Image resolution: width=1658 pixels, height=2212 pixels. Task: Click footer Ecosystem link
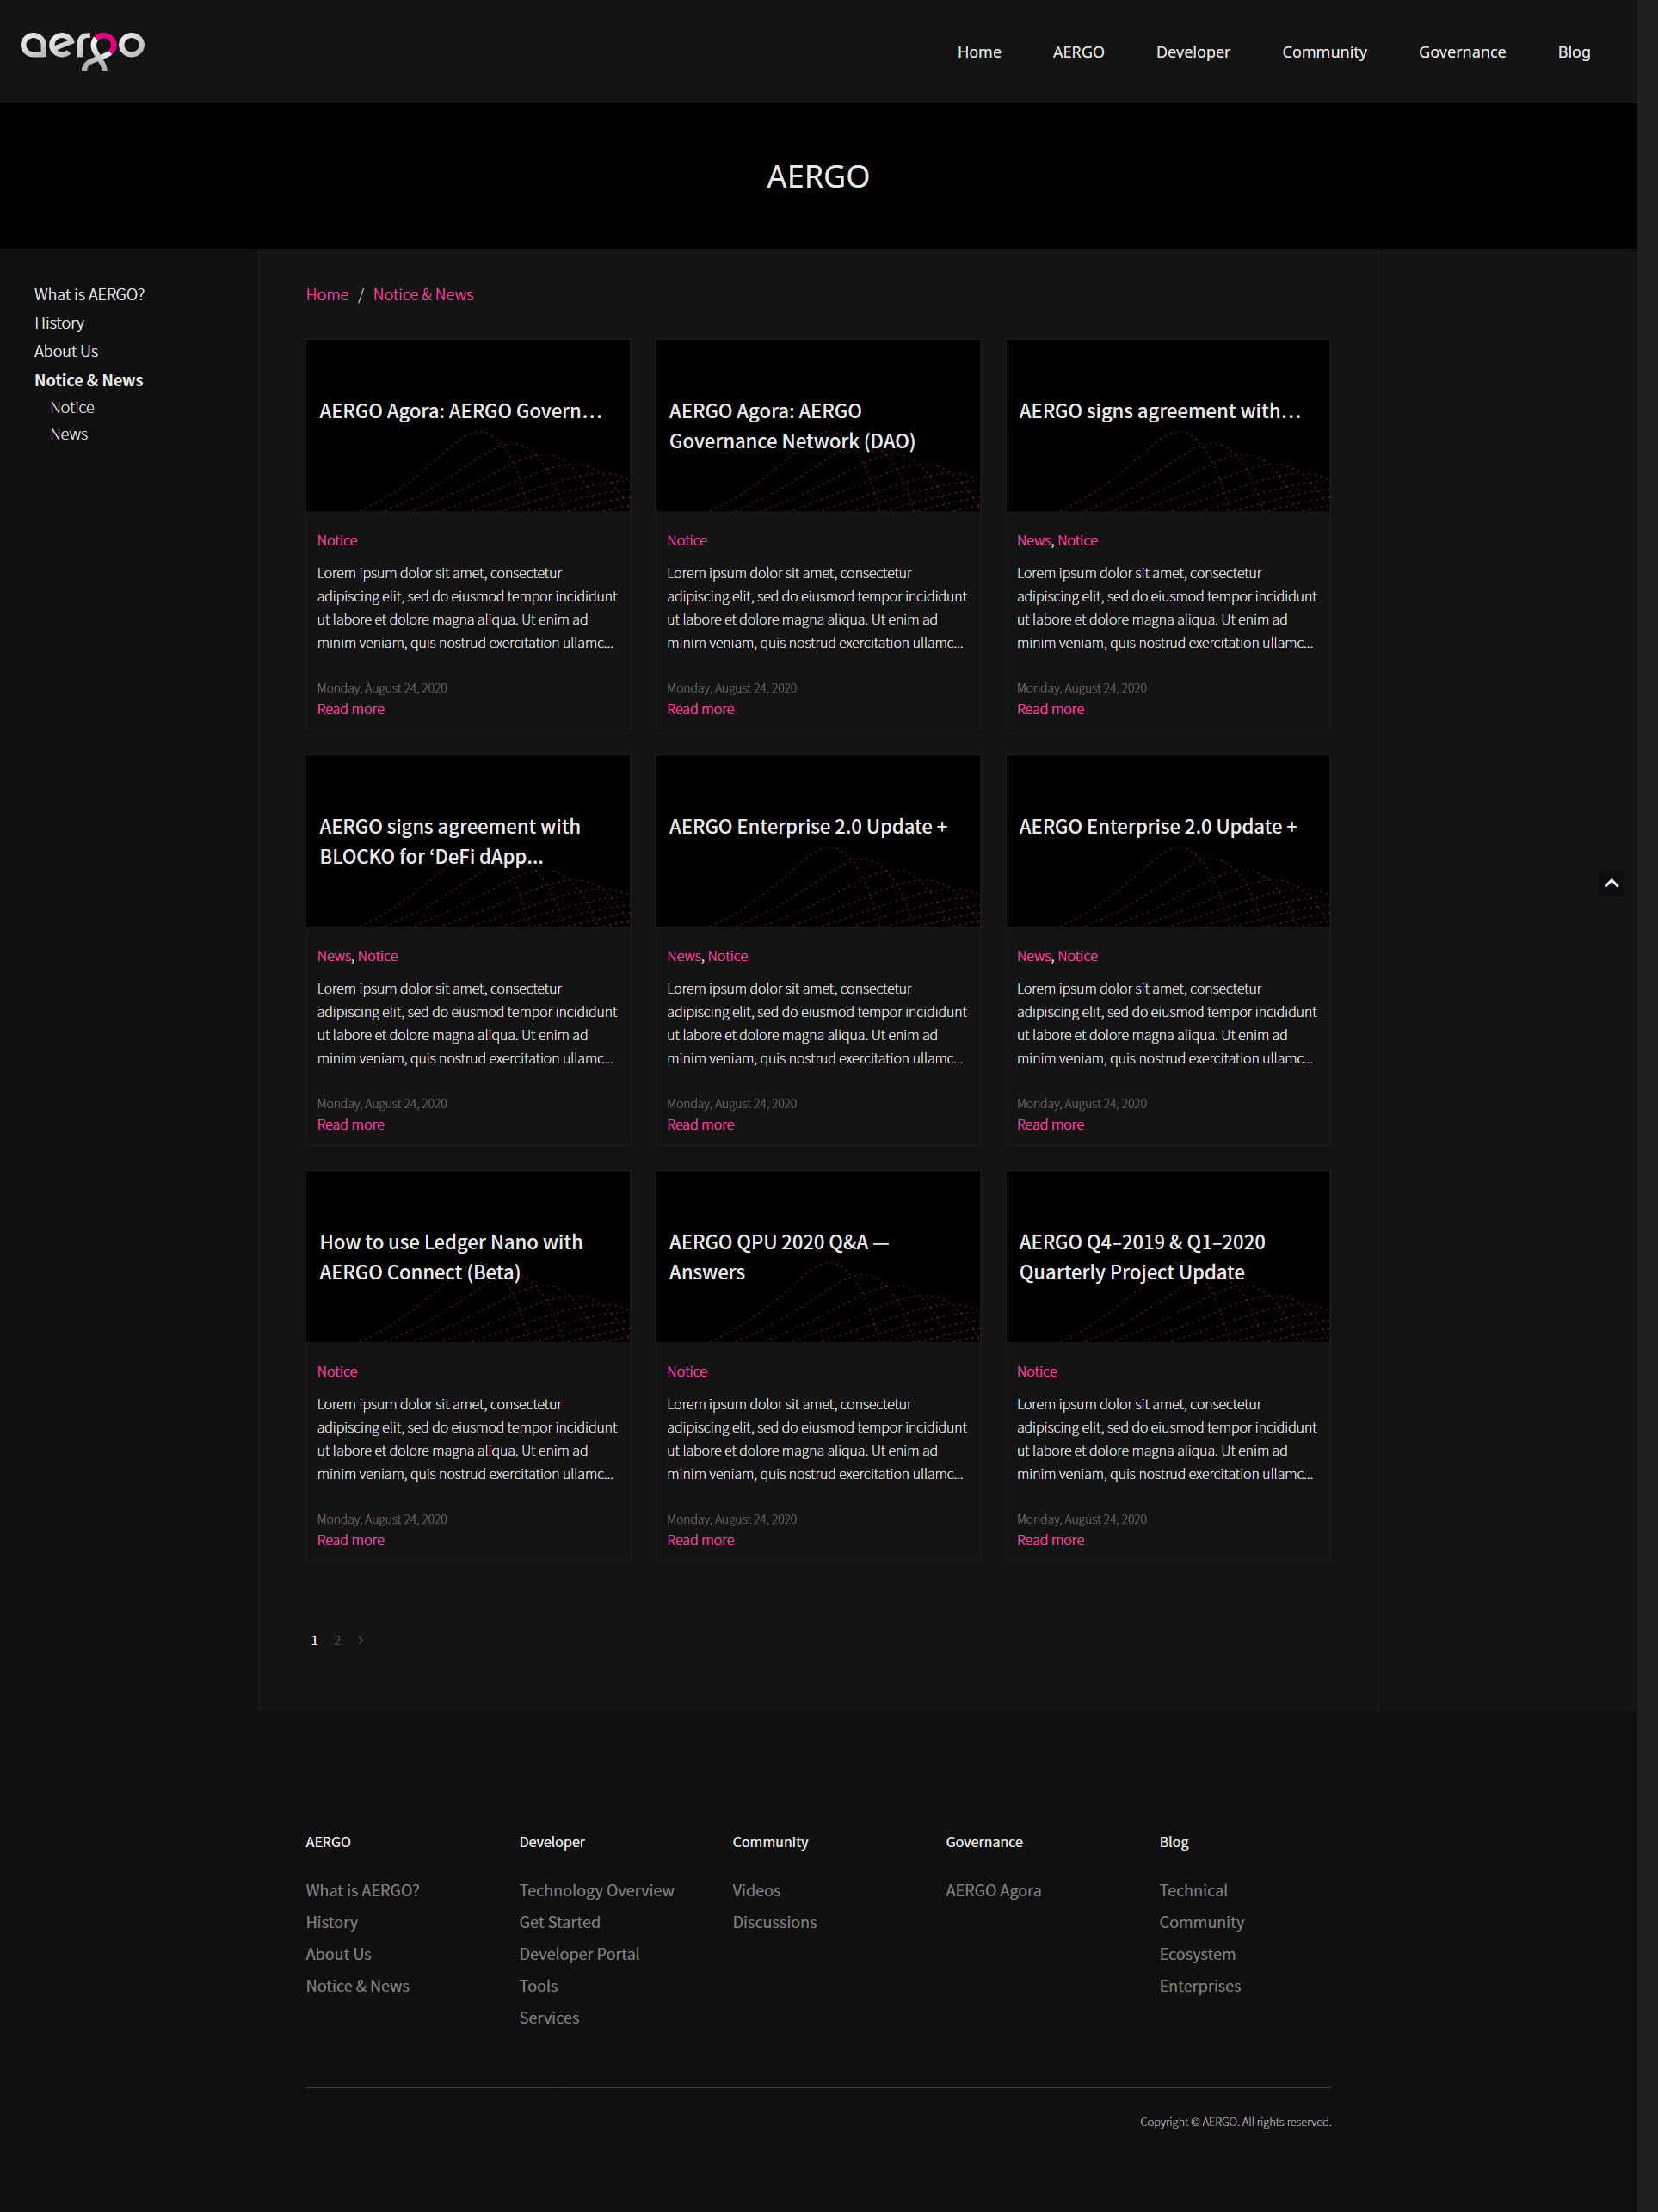point(1197,1954)
